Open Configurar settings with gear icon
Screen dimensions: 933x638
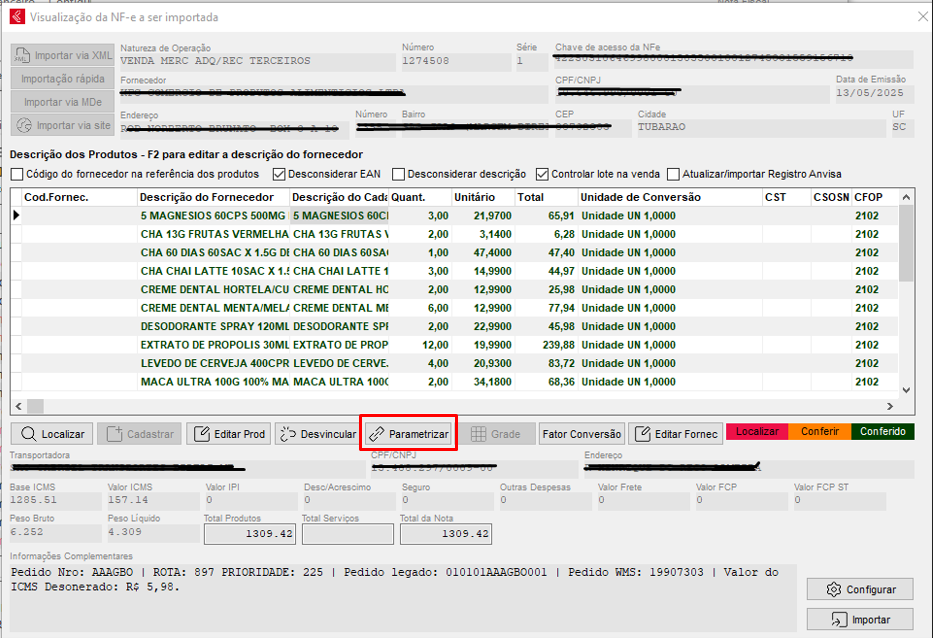click(860, 589)
